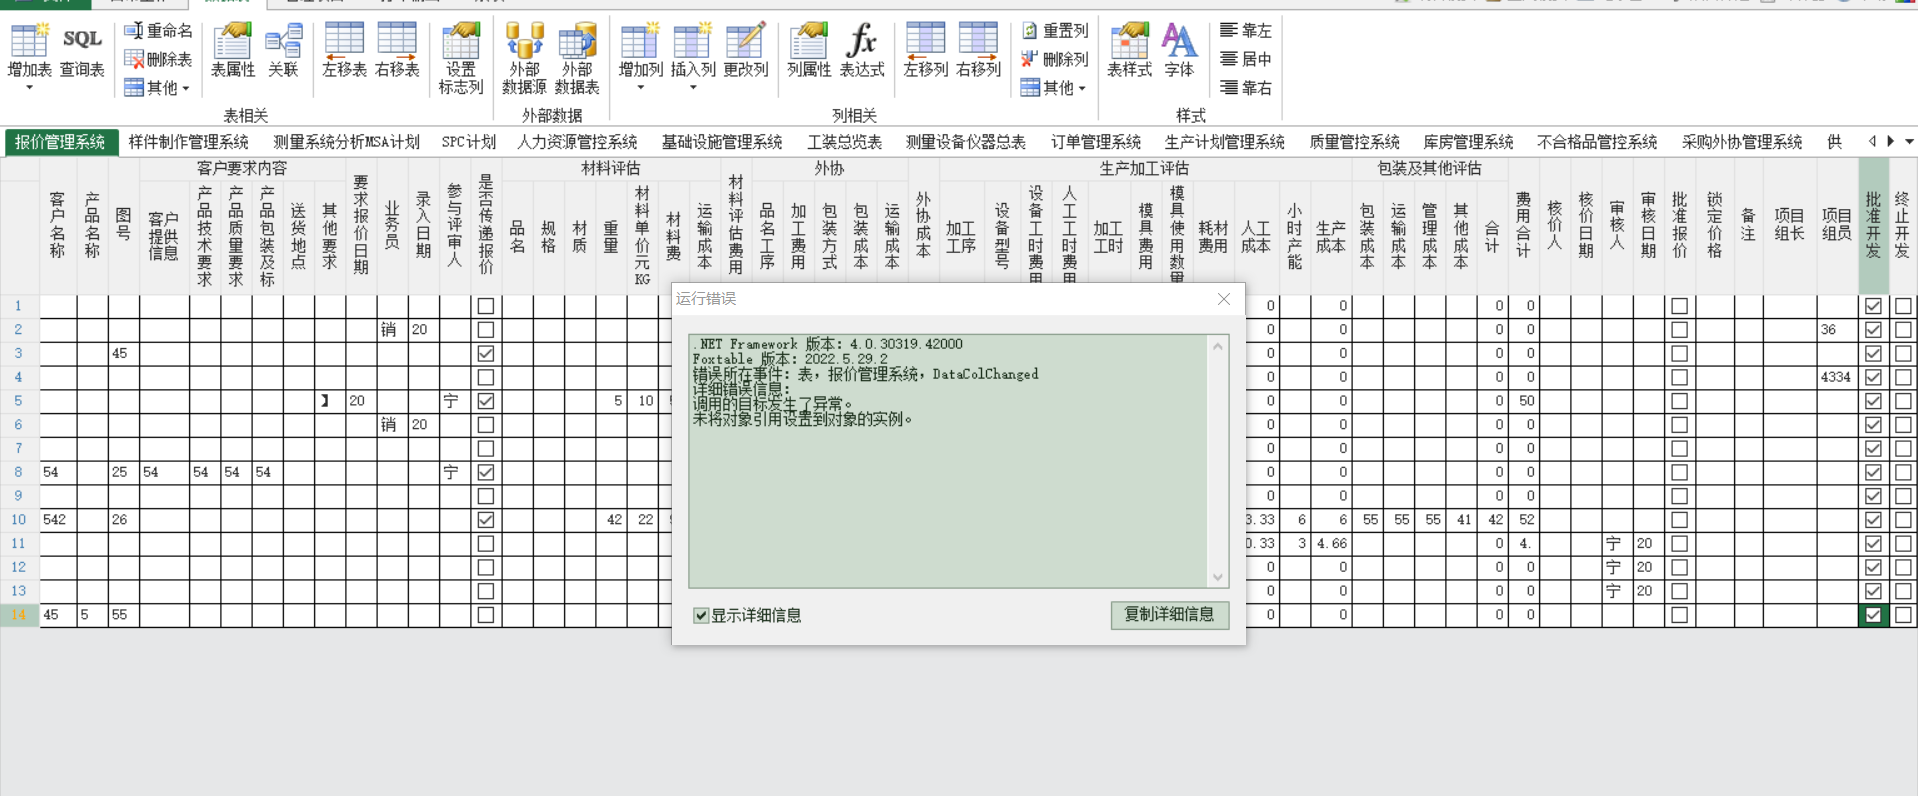The width and height of the screenshot is (1918, 796).
Task: Toggle 批准开发 checkbox in row 14
Action: (1873, 615)
